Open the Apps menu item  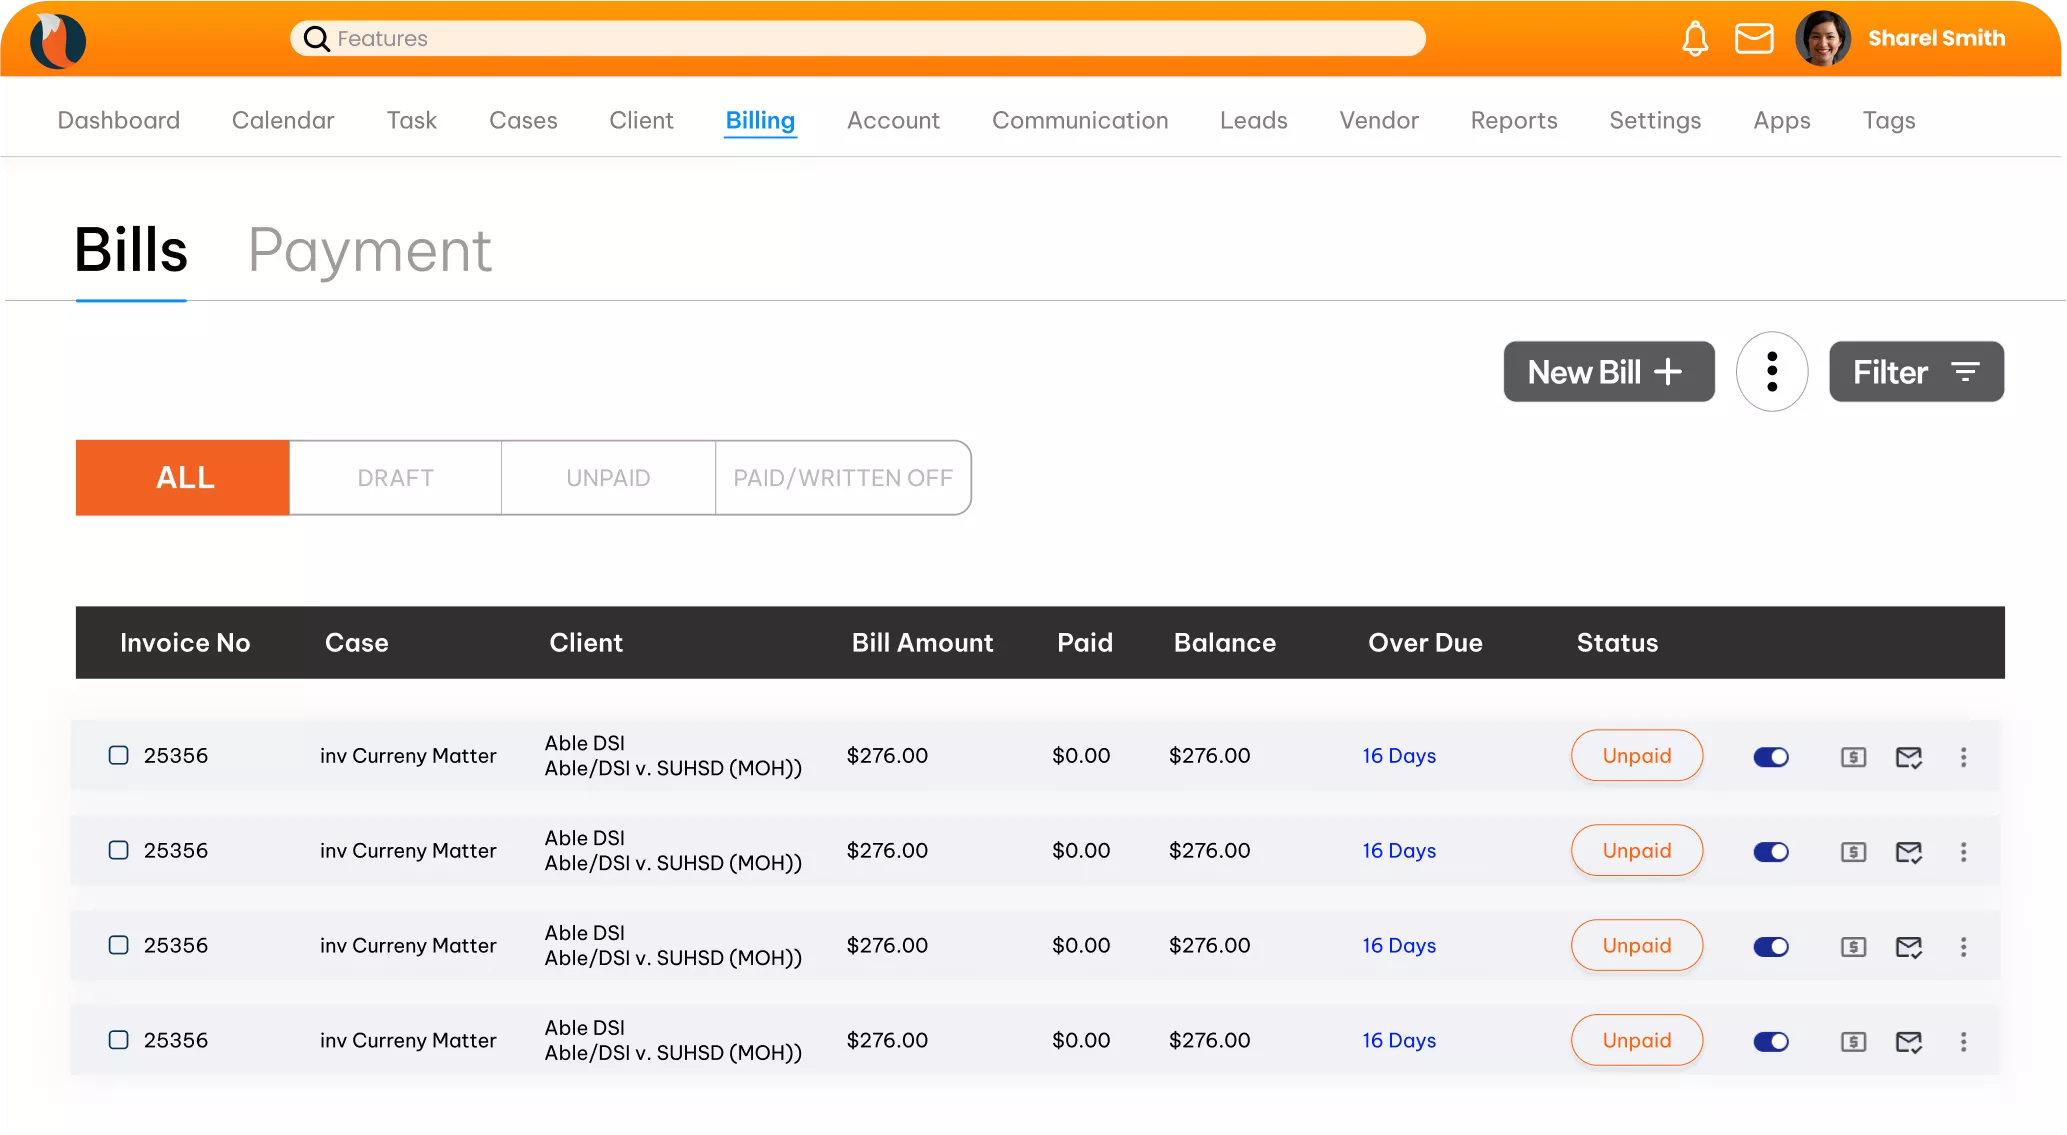pyautogui.click(x=1782, y=121)
